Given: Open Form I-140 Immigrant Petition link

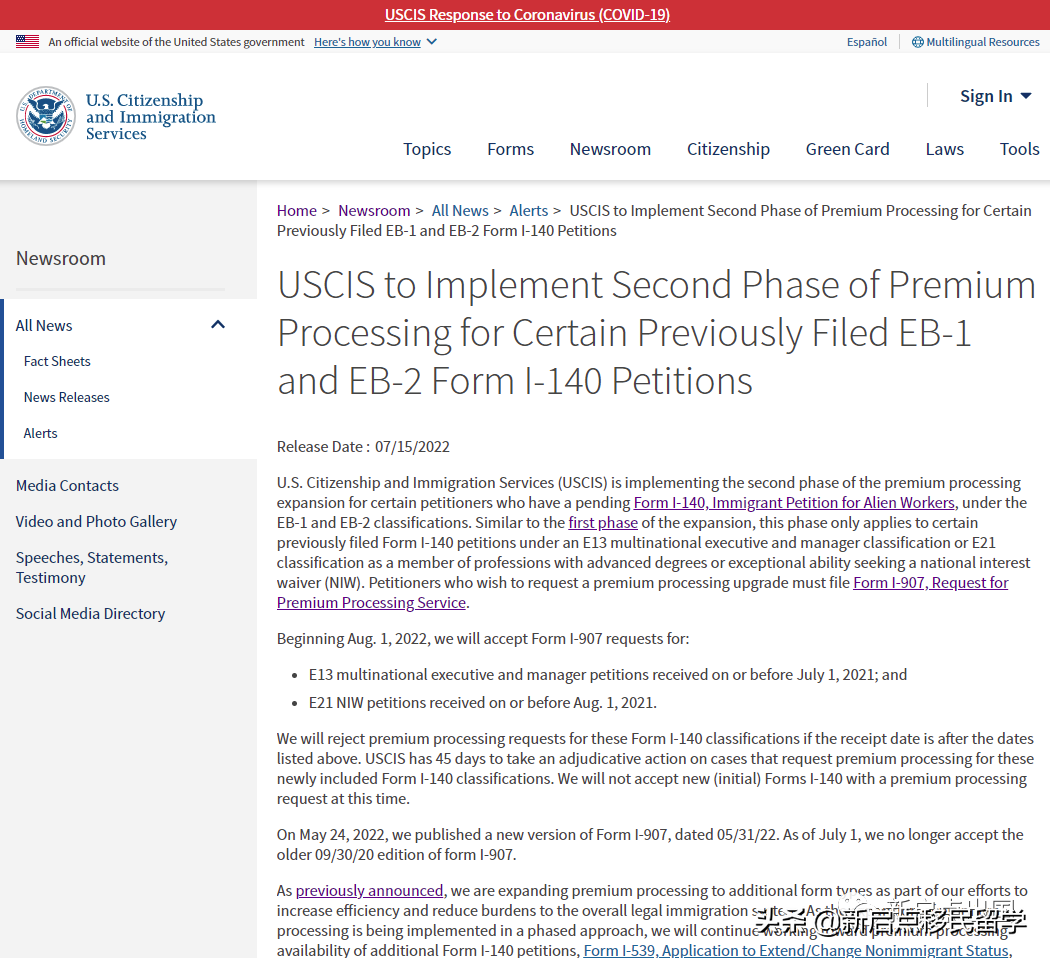Looking at the screenshot, I should coord(794,503).
